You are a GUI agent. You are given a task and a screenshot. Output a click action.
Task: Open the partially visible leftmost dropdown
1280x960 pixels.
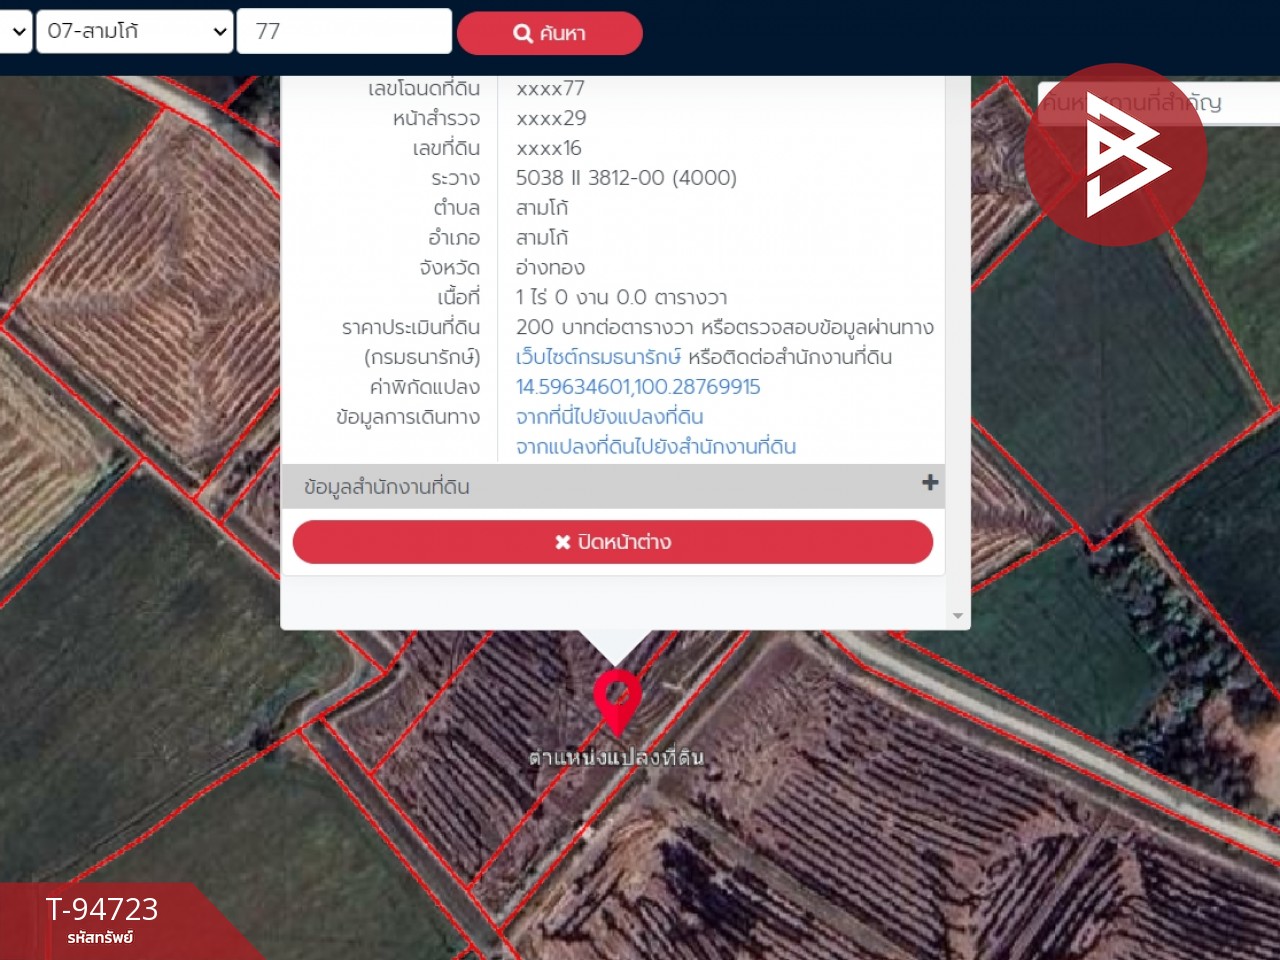[x=16, y=31]
